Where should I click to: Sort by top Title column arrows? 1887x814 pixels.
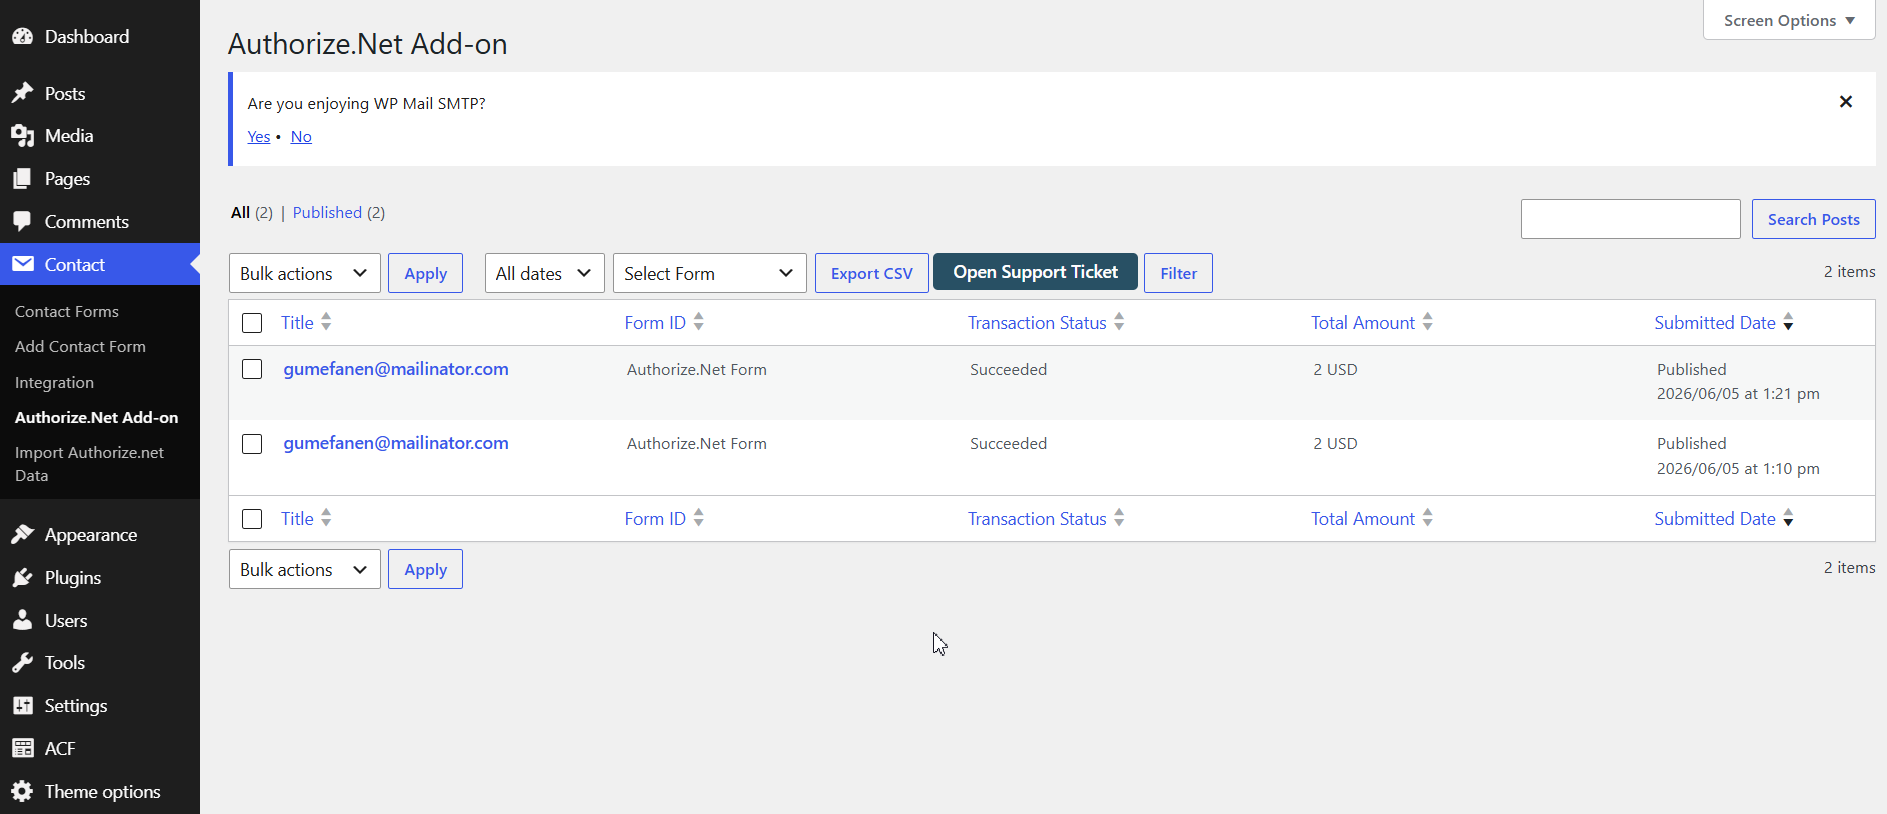coord(326,322)
